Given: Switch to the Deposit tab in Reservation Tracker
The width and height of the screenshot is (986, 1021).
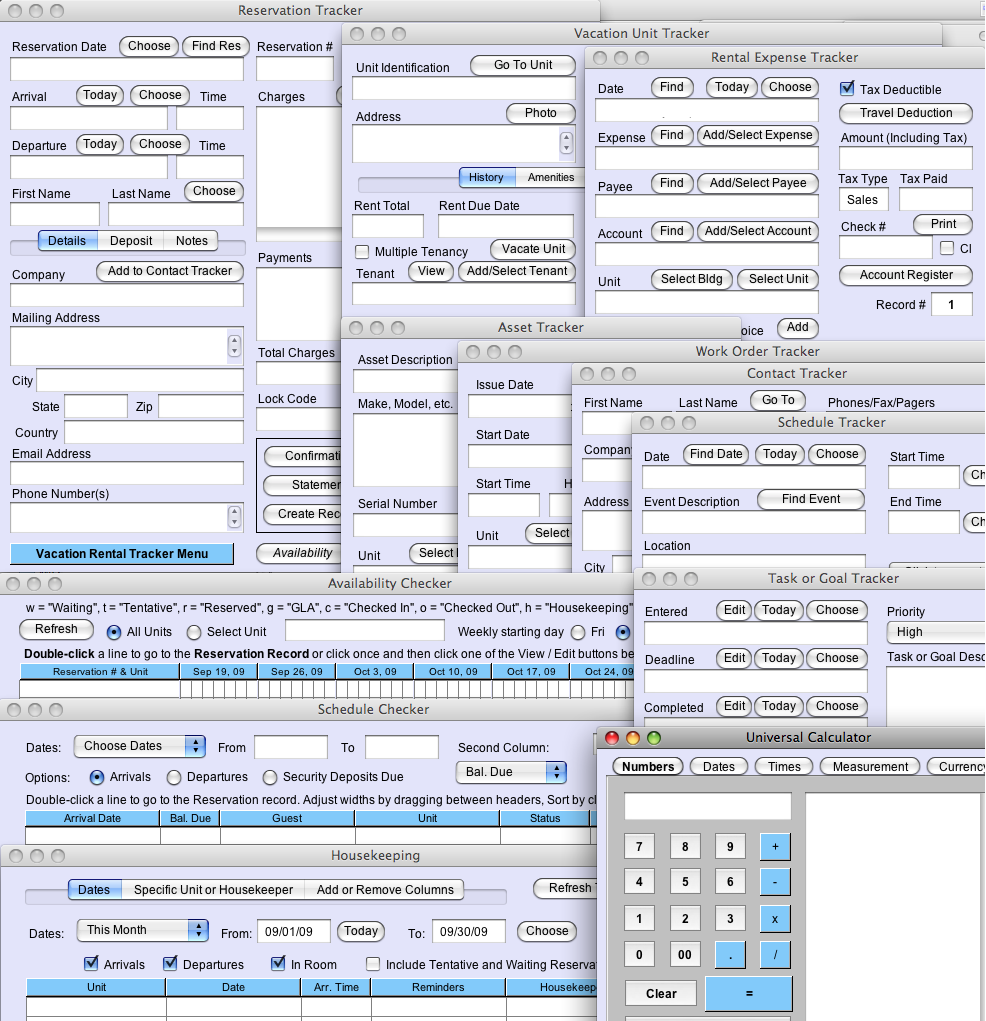Looking at the screenshot, I should click(x=131, y=241).
